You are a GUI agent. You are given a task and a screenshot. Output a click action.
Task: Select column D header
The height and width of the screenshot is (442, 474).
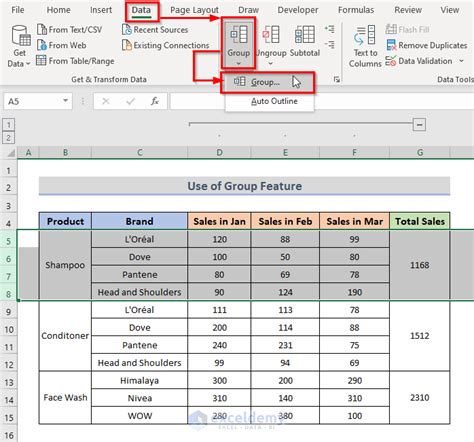tap(219, 153)
